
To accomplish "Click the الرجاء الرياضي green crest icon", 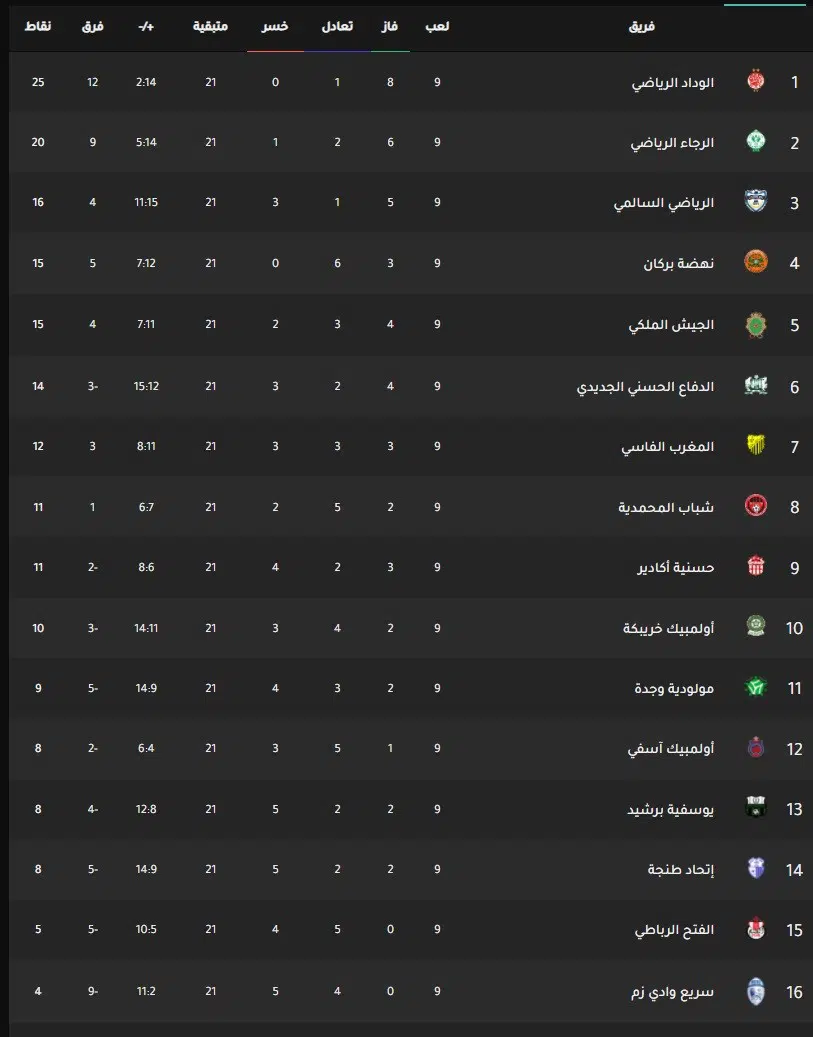I will pos(755,142).
